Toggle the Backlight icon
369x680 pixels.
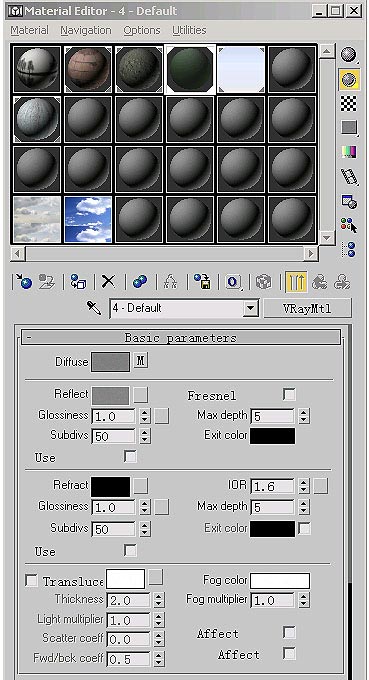pyautogui.click(x=349, y=79)
